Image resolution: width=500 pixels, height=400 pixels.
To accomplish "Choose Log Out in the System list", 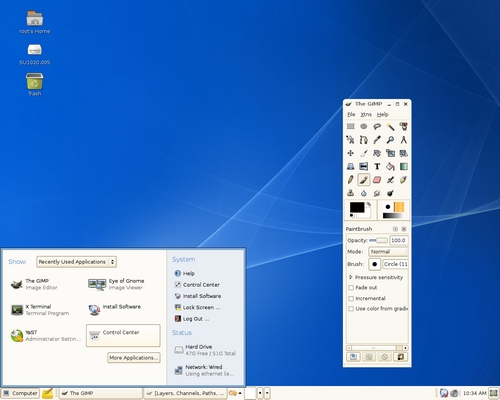I will coord(192,319).
